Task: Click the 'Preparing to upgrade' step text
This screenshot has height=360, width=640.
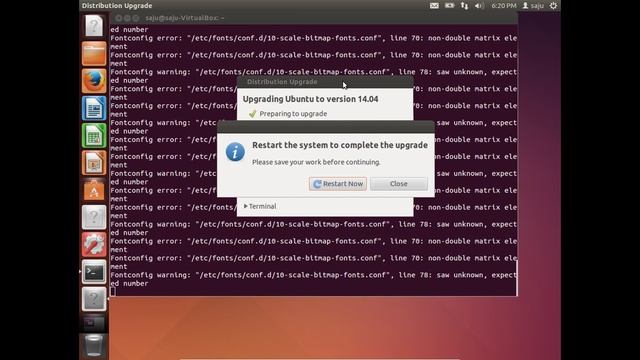Action: tap(293, 113)
